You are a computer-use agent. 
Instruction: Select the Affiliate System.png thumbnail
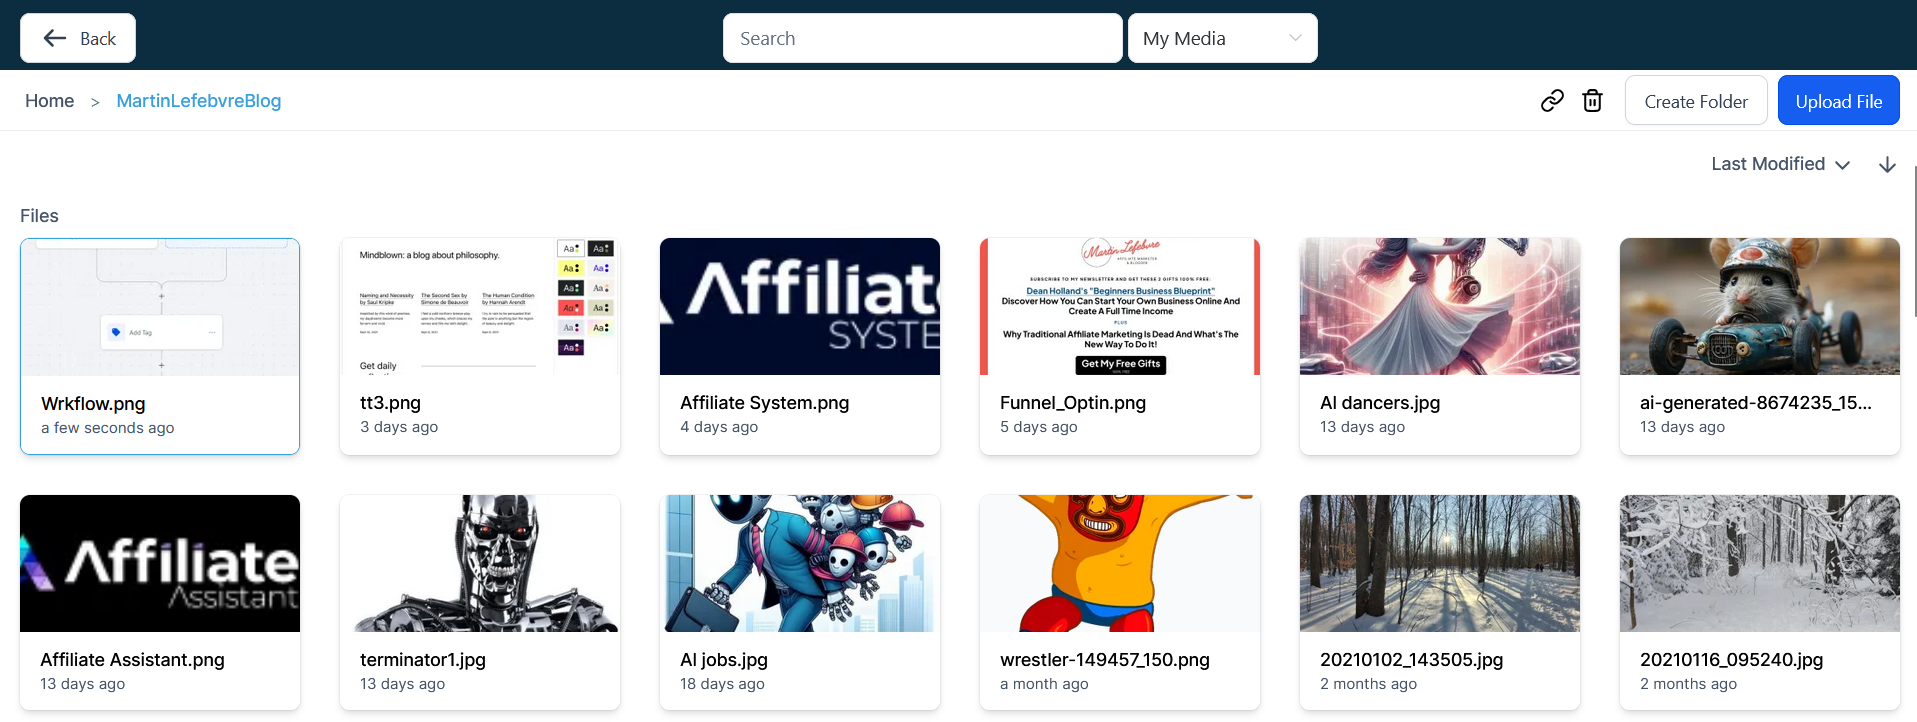pyautogui.click(x=800, y=306)
